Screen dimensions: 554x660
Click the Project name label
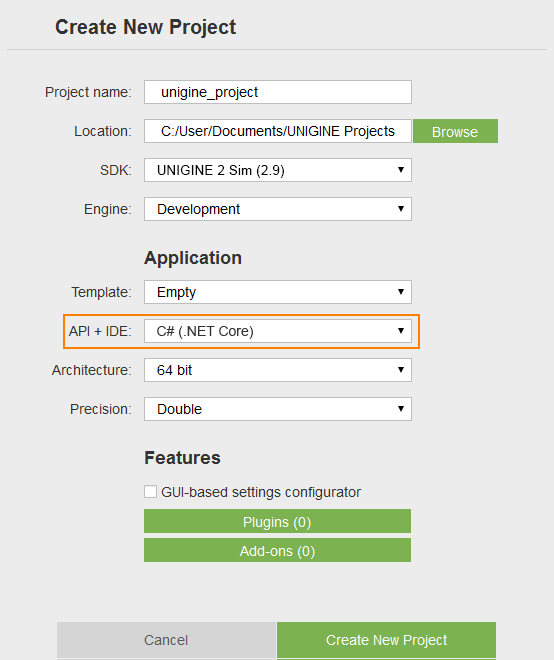(x=88, y=92)
